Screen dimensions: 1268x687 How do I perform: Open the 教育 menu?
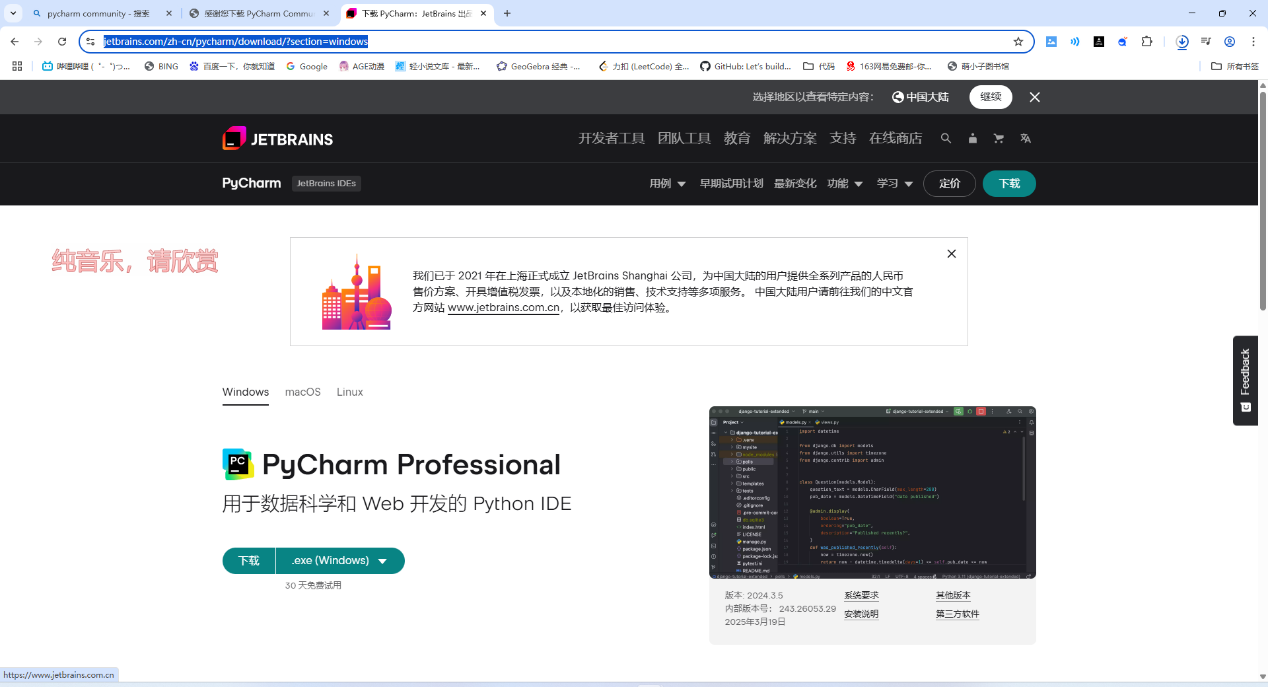[x=737, y=139]
